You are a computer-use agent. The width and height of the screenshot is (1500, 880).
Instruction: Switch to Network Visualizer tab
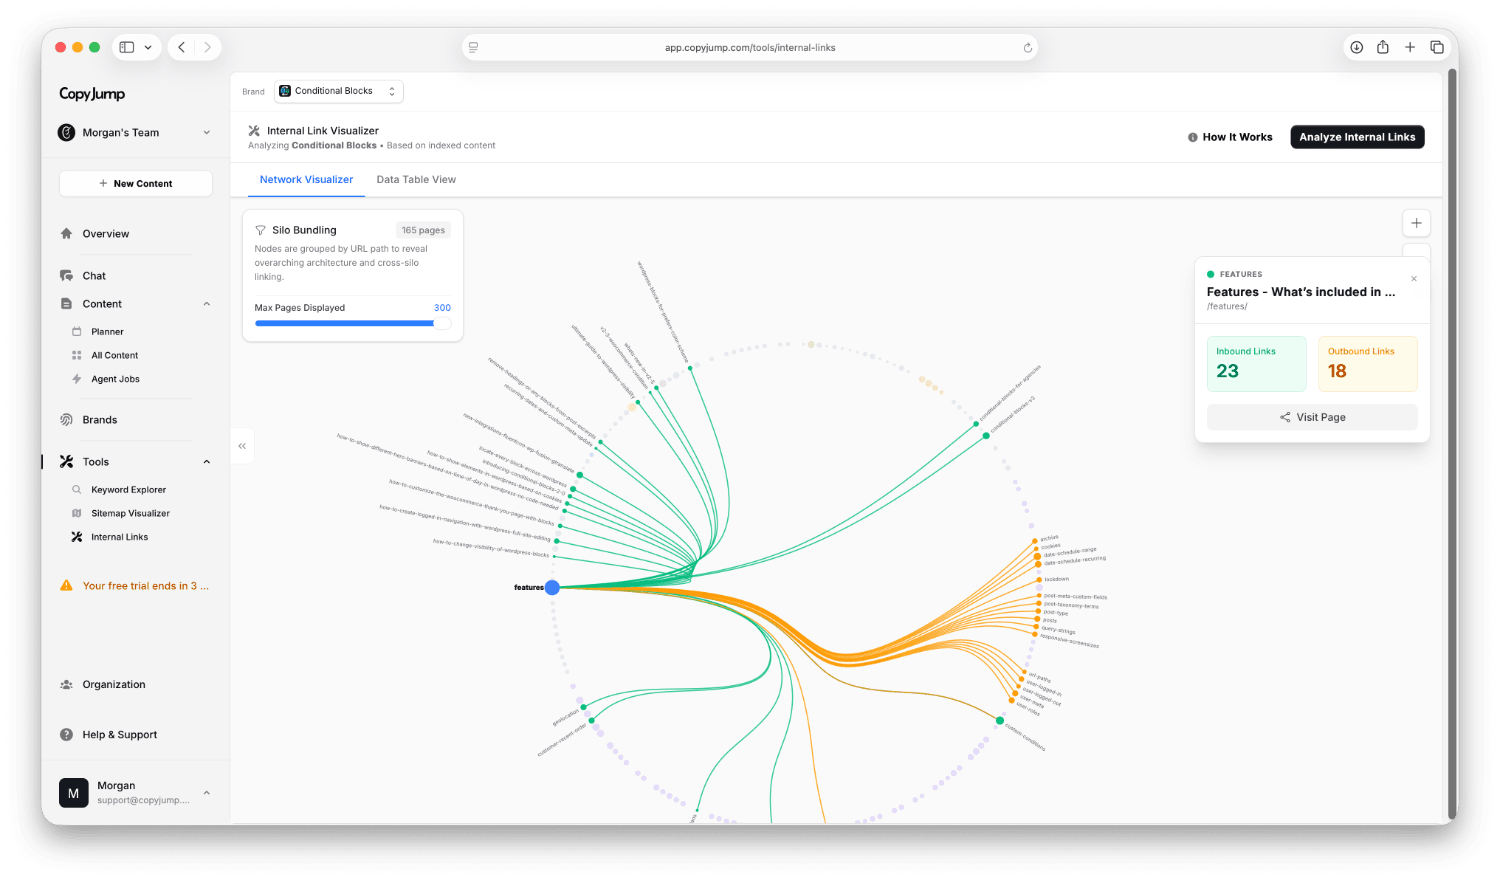click(x=306, y=180)
